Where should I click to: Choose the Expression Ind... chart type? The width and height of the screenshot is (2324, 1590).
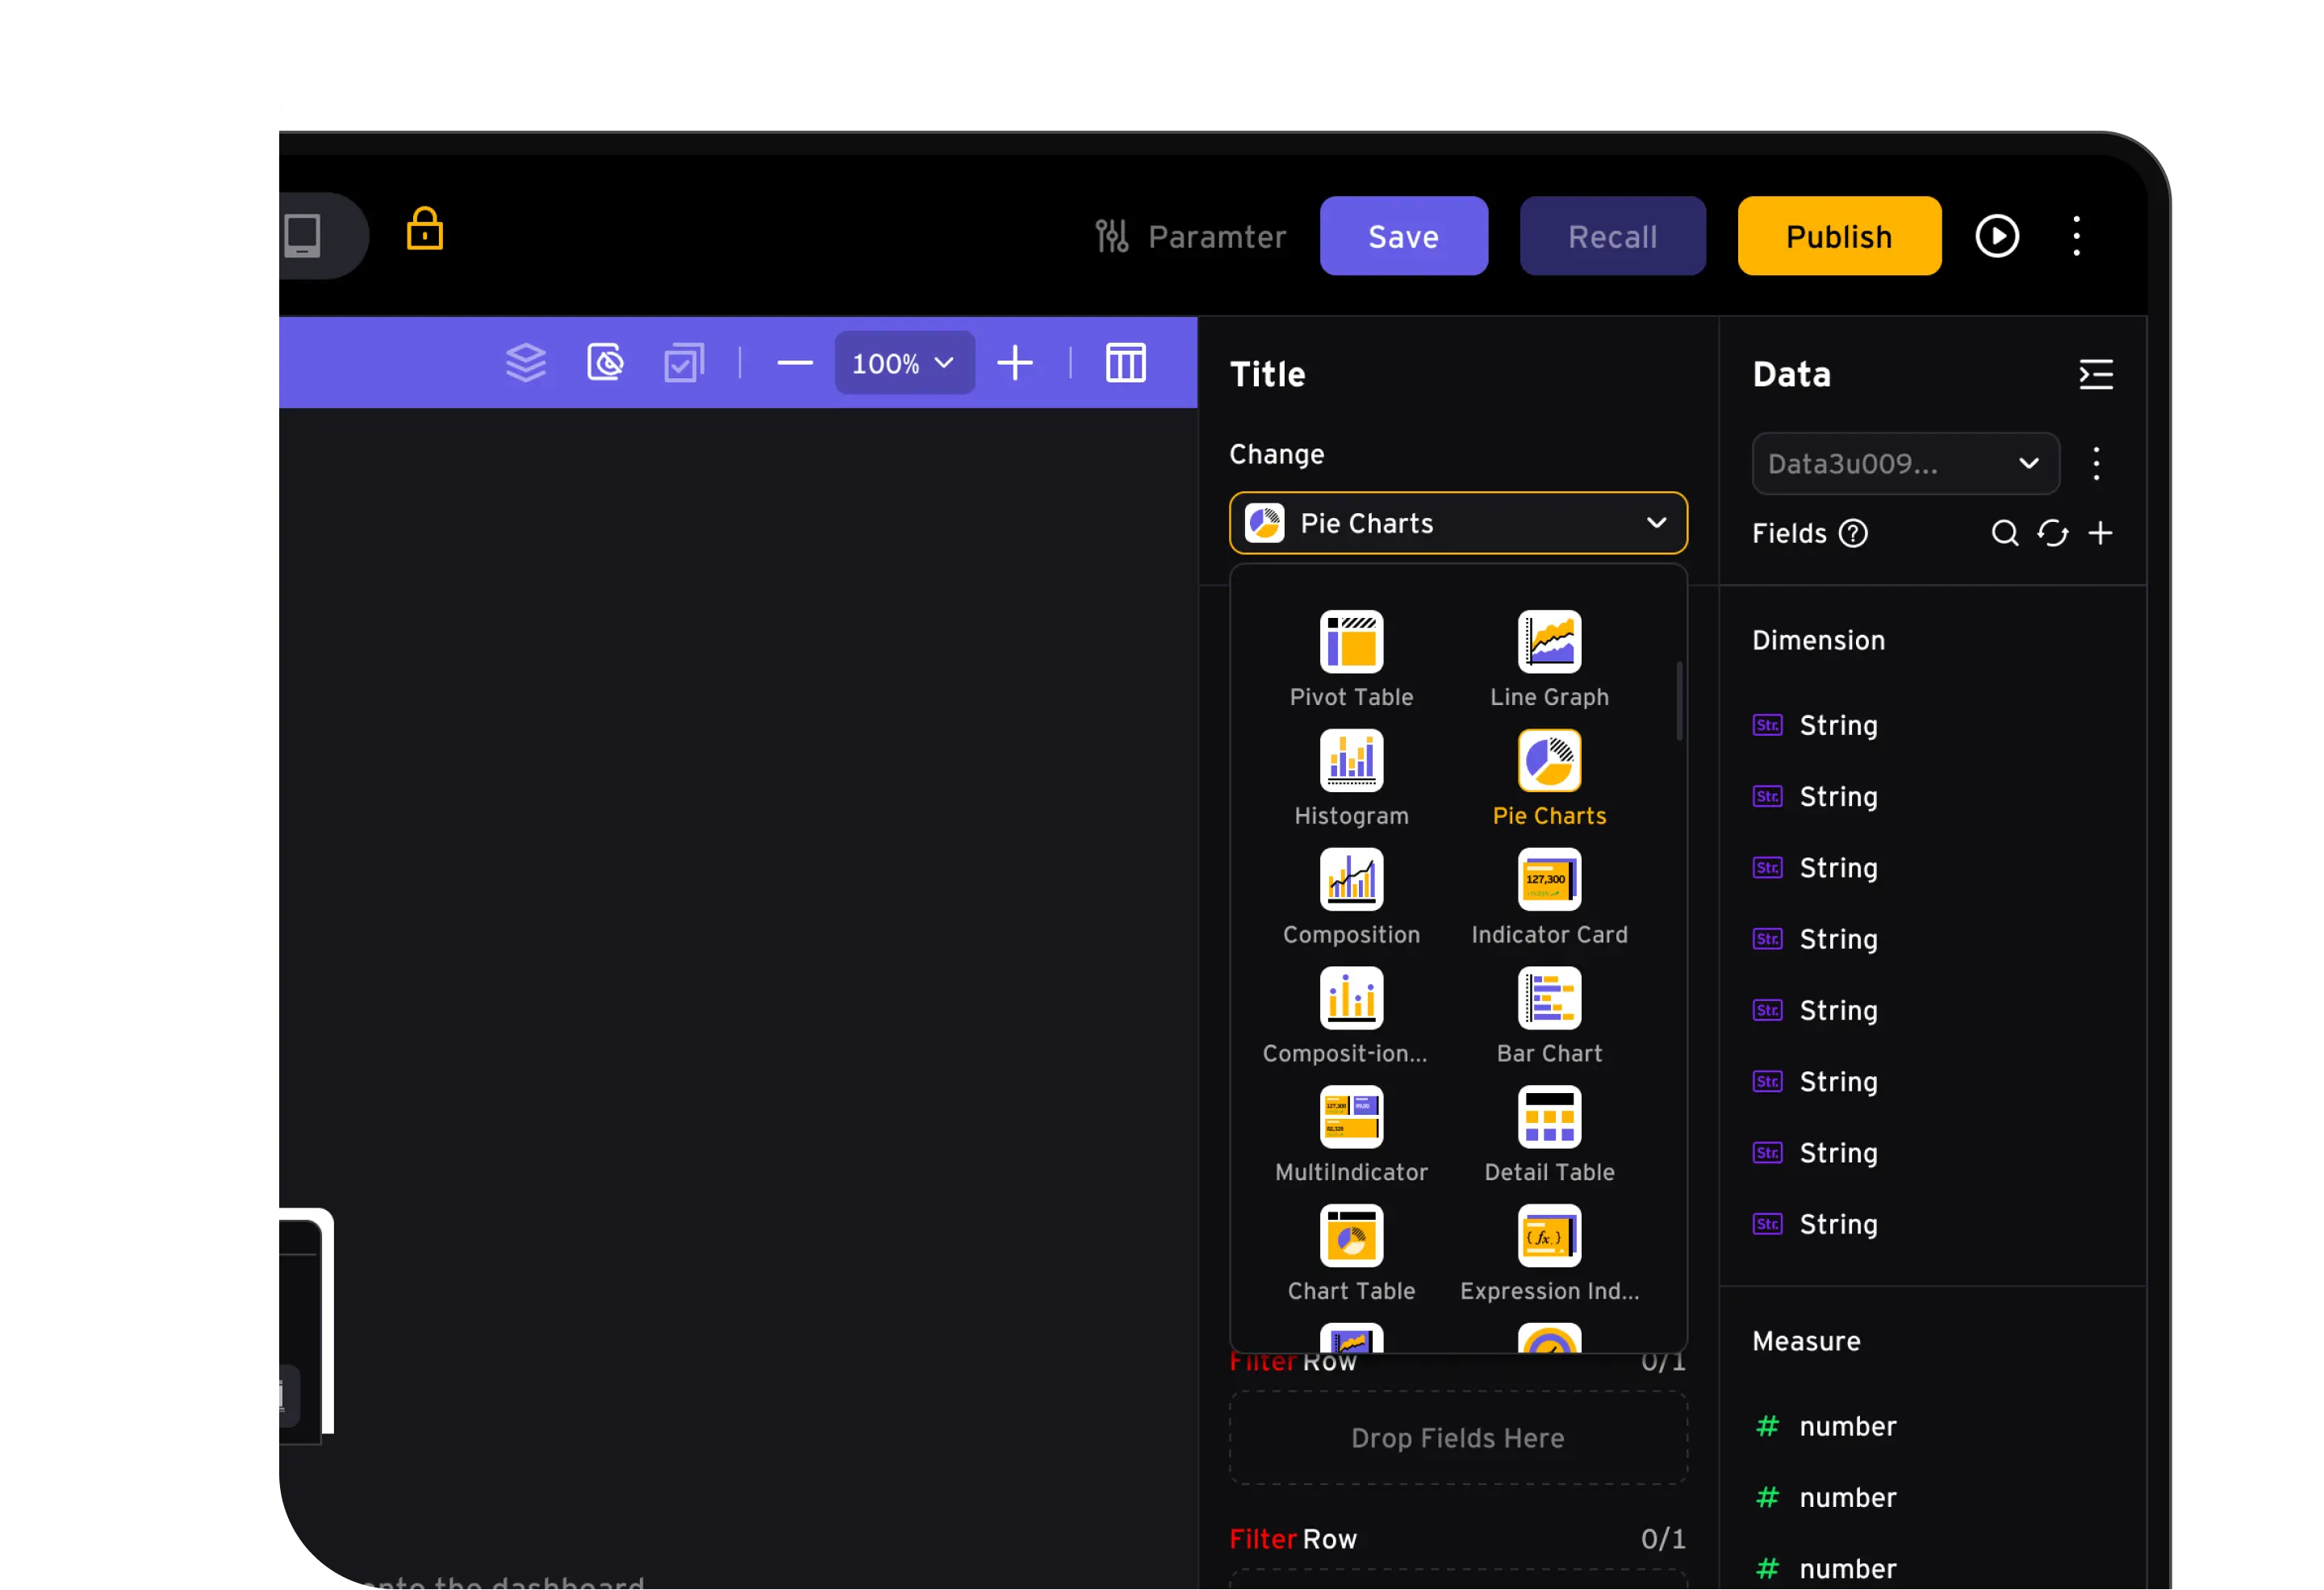[x=1549, y=1255]
